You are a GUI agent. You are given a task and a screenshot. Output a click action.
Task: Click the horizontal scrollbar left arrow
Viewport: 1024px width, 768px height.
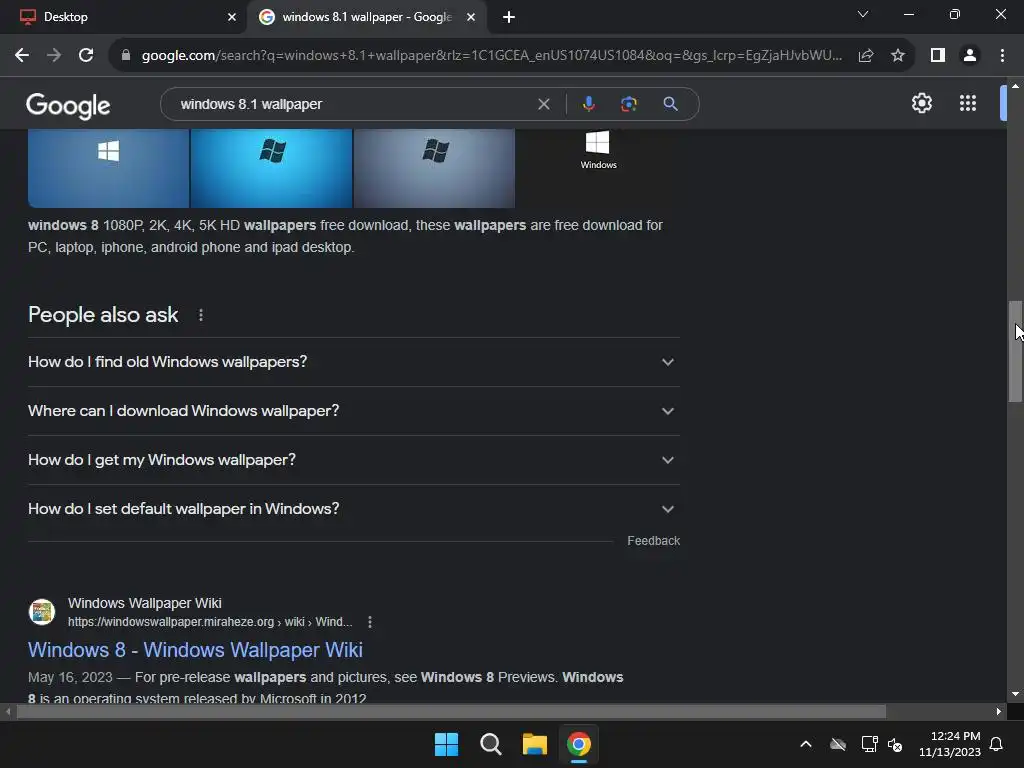pos(8,712)
